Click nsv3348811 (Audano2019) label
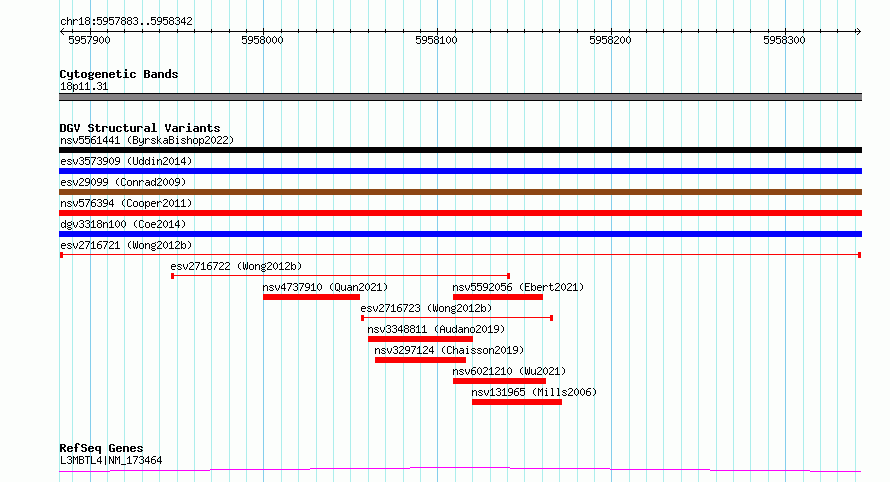Viewport: 890px width, 482px height. [436, 329]
